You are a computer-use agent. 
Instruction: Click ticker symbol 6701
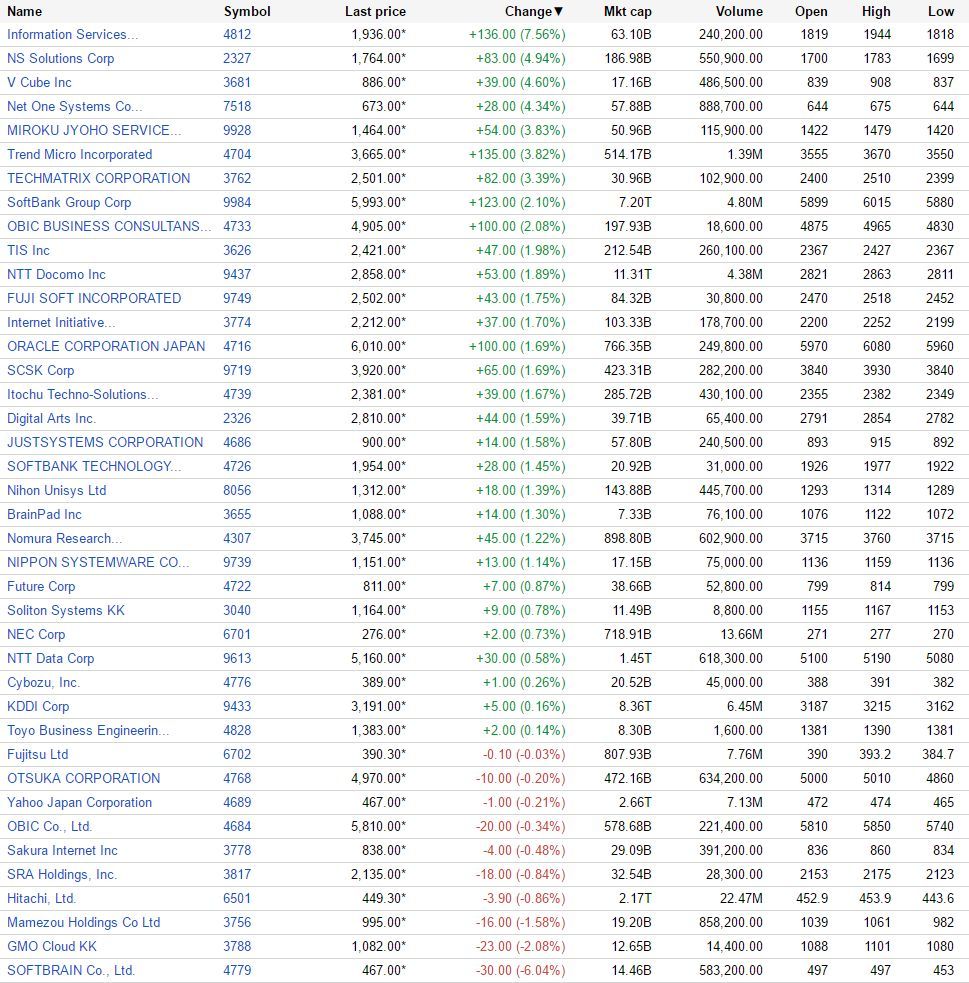(x=237, y=634)
